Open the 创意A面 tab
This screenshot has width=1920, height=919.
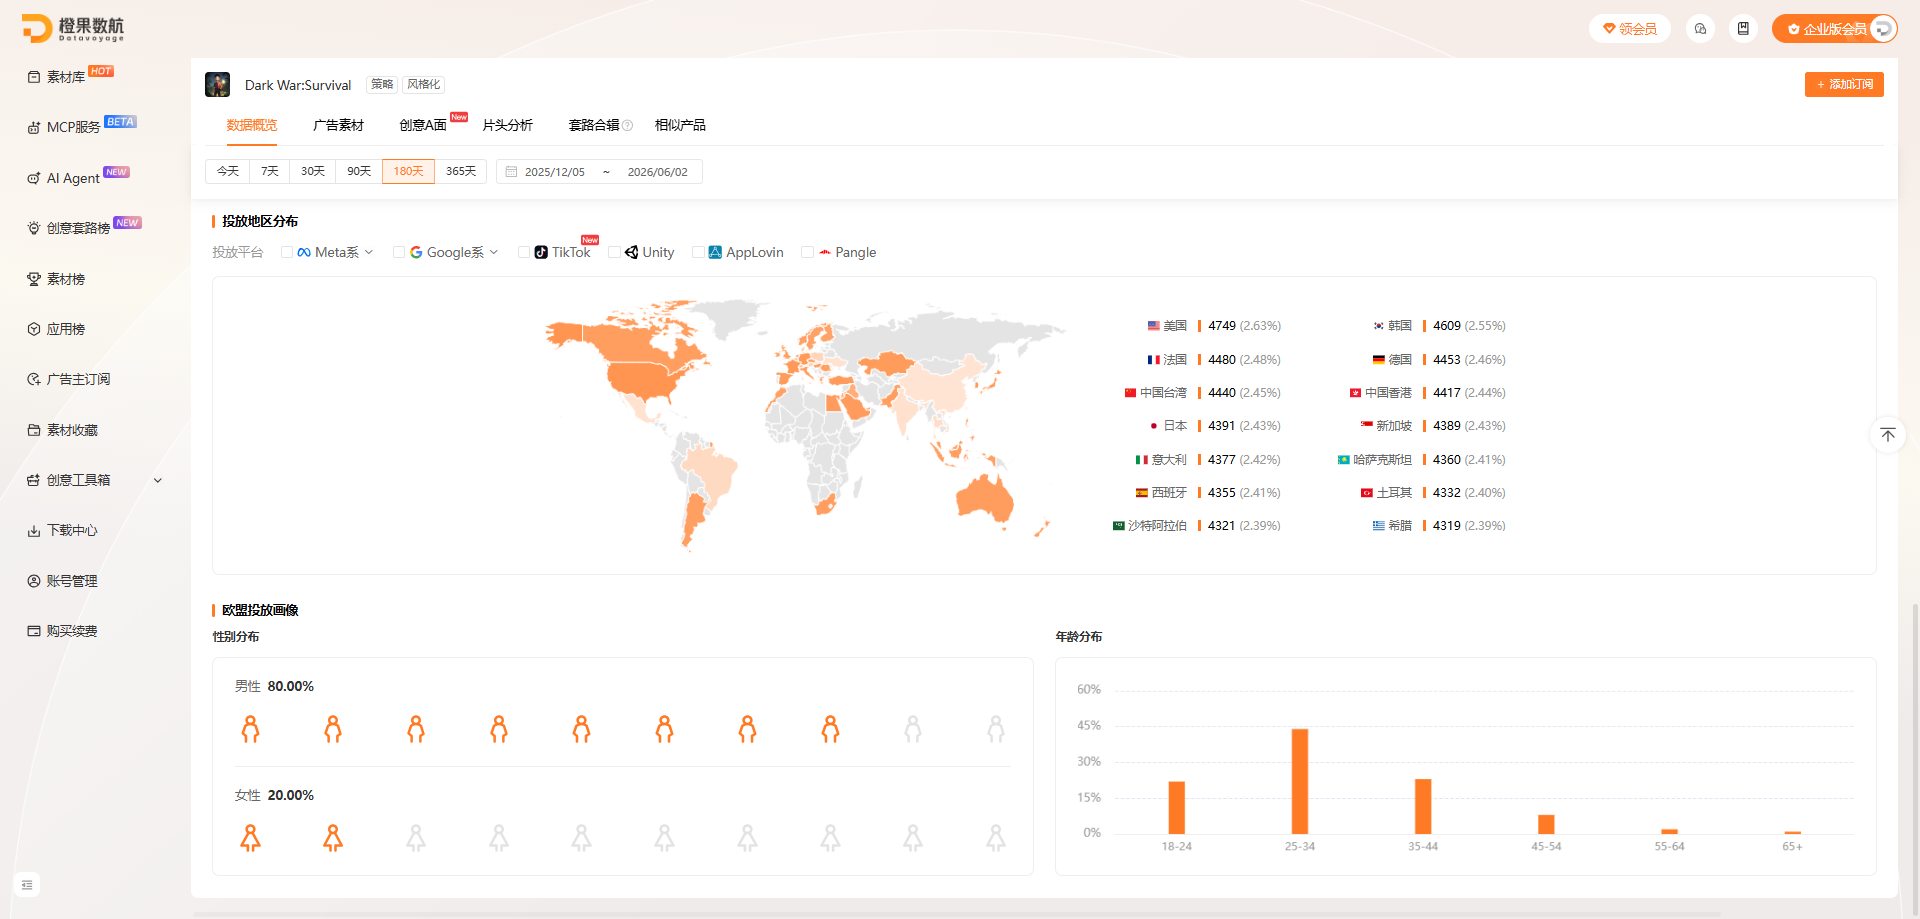click(423, 126)
